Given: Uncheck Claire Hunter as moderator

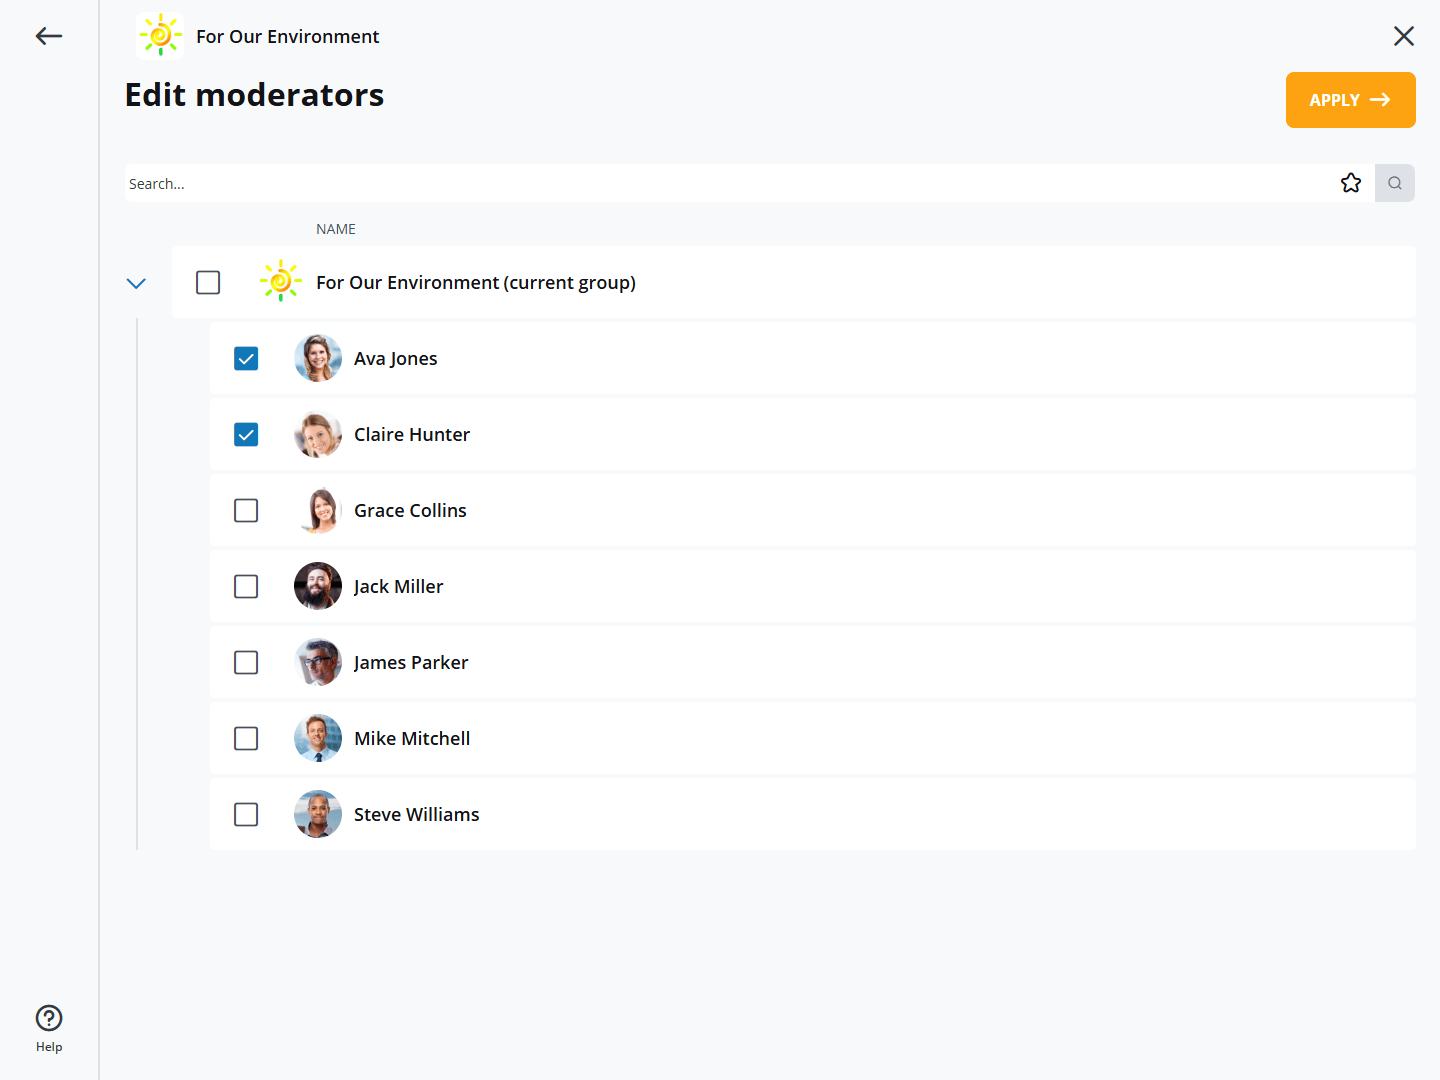Looking at the screenshot, I should [x=246, y=434].
